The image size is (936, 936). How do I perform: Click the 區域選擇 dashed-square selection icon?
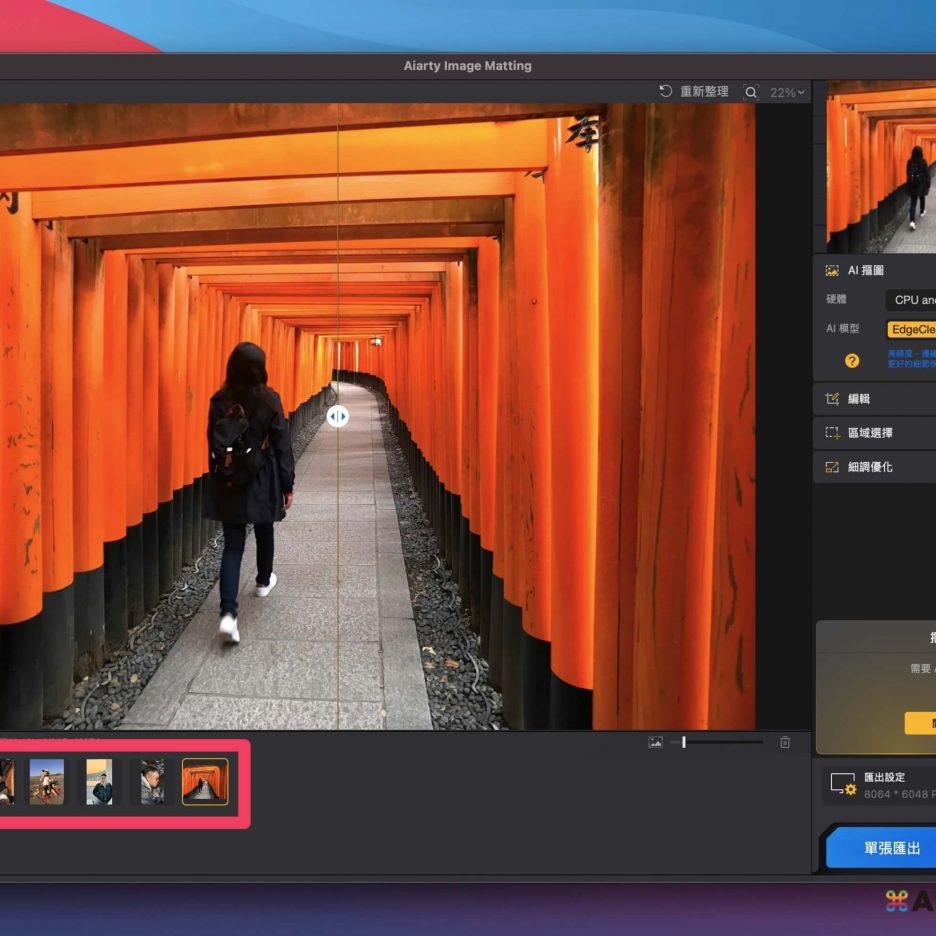coord(832,433)
